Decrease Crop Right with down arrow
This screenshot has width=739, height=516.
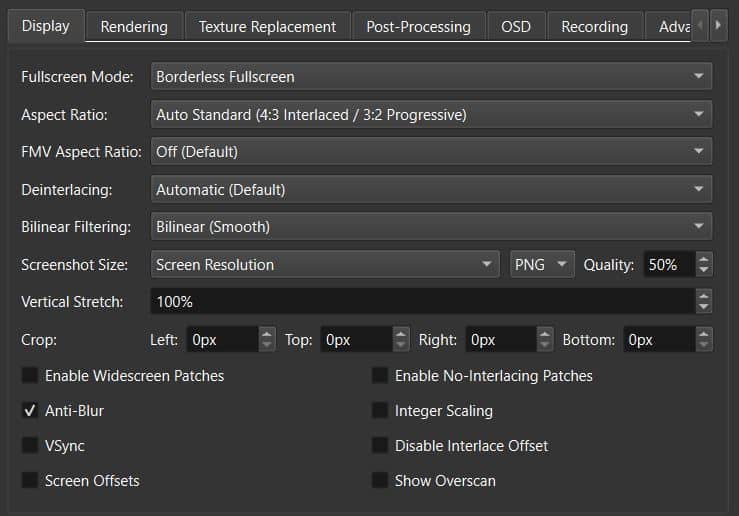click(545, 345)
